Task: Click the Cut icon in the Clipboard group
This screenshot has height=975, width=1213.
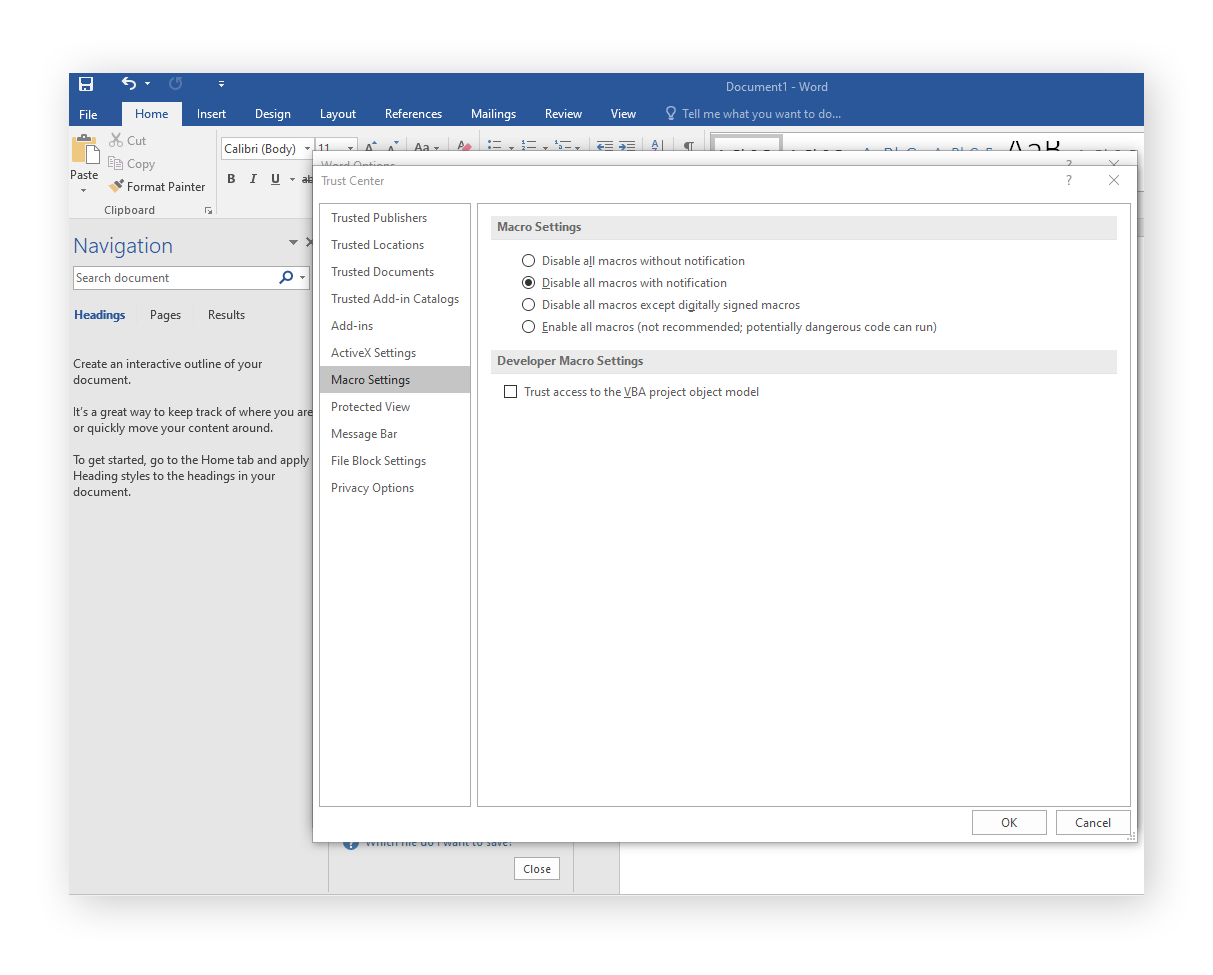Action: click(115, 140)
